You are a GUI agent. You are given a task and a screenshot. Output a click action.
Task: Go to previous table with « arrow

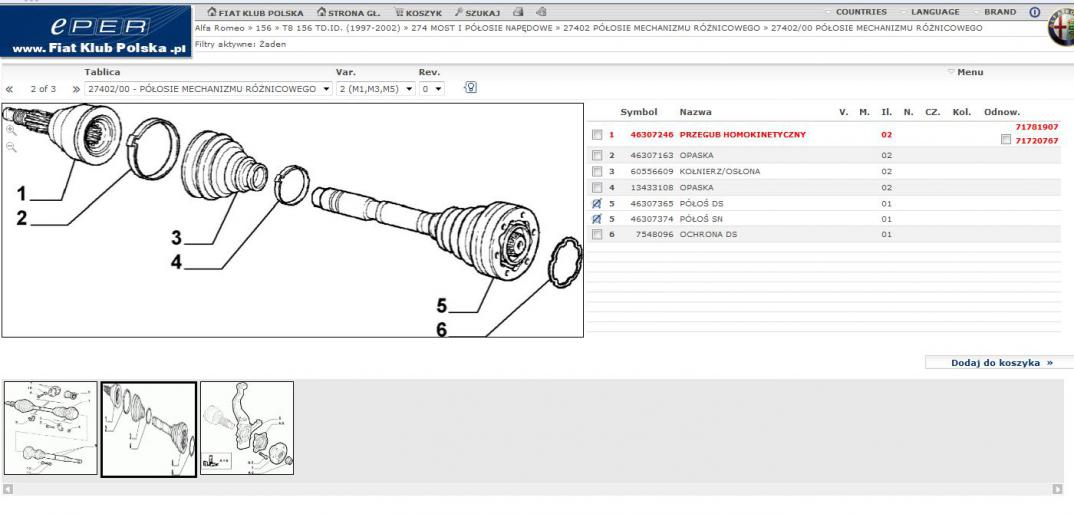pyautogui.click(x=9, y=89)
